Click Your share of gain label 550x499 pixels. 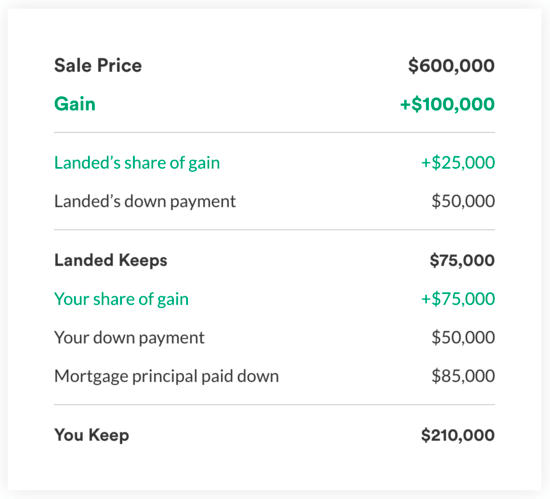(x=121, y=299)
